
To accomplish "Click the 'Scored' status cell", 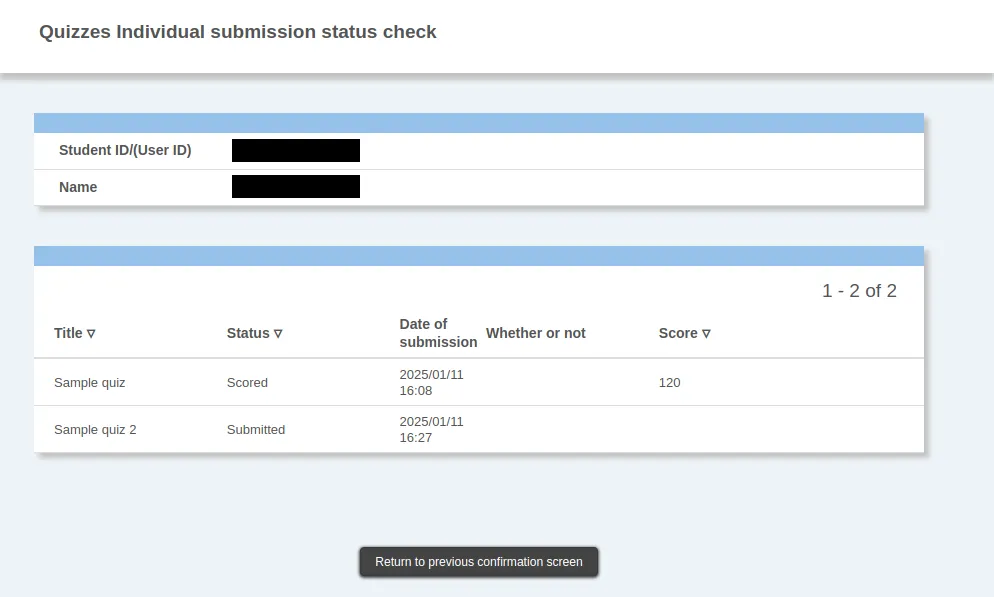I will point(247,383).
